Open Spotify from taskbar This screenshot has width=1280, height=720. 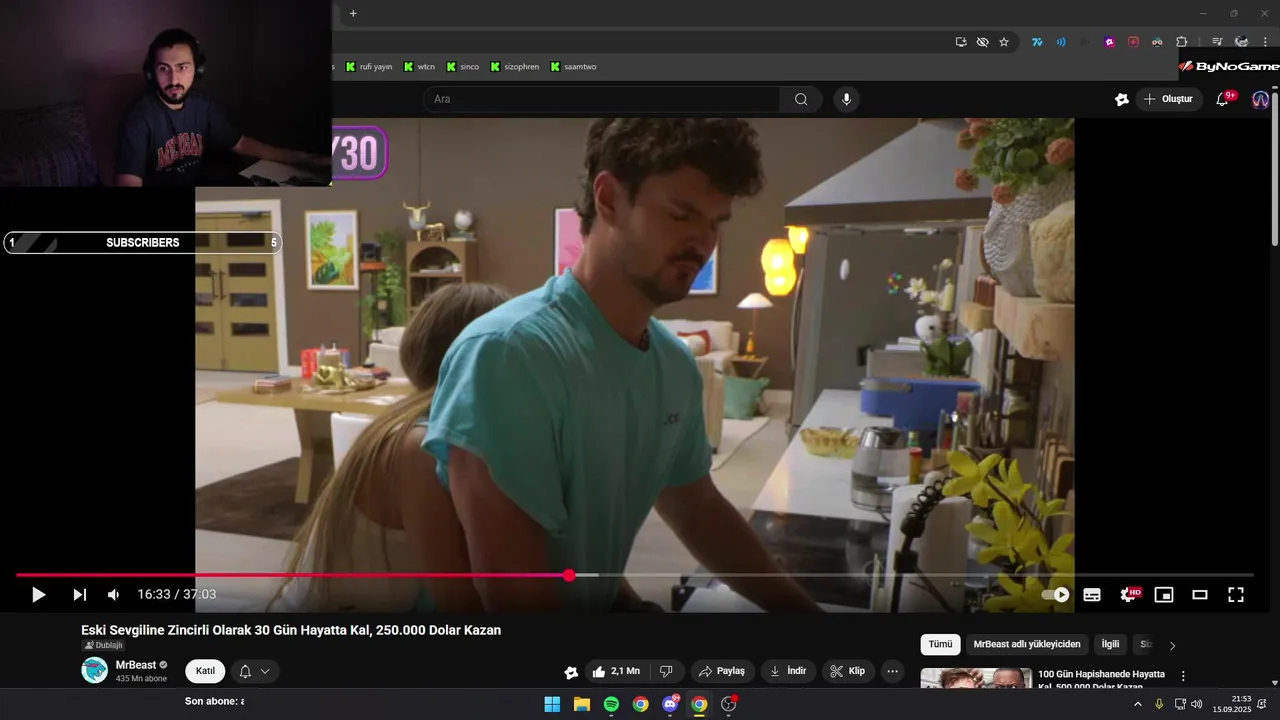[x=611, y=704]
